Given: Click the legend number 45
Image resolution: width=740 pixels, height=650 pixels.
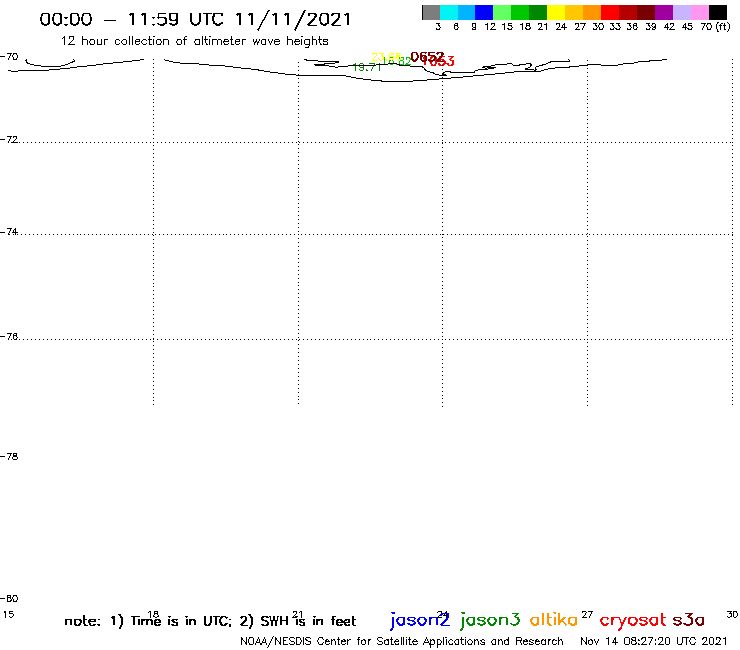Looking at the screenshot, I should coord(687,27).
